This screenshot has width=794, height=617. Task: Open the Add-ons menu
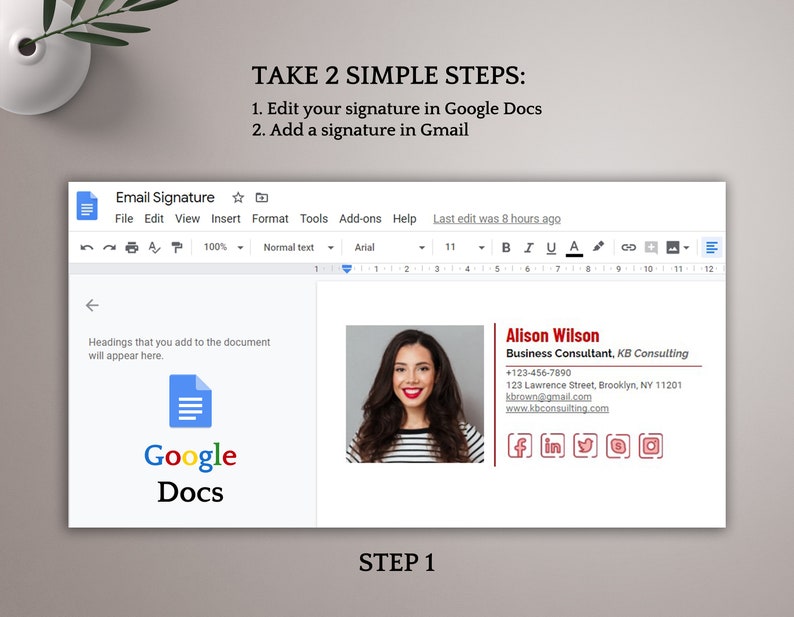360,219
